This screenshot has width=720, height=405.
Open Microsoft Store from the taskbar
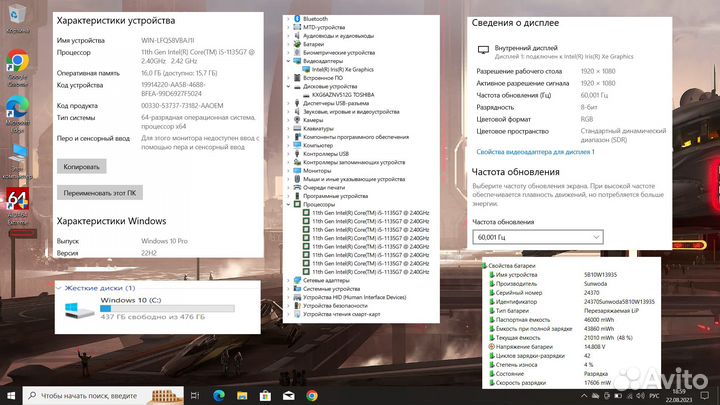coord(265,395)
